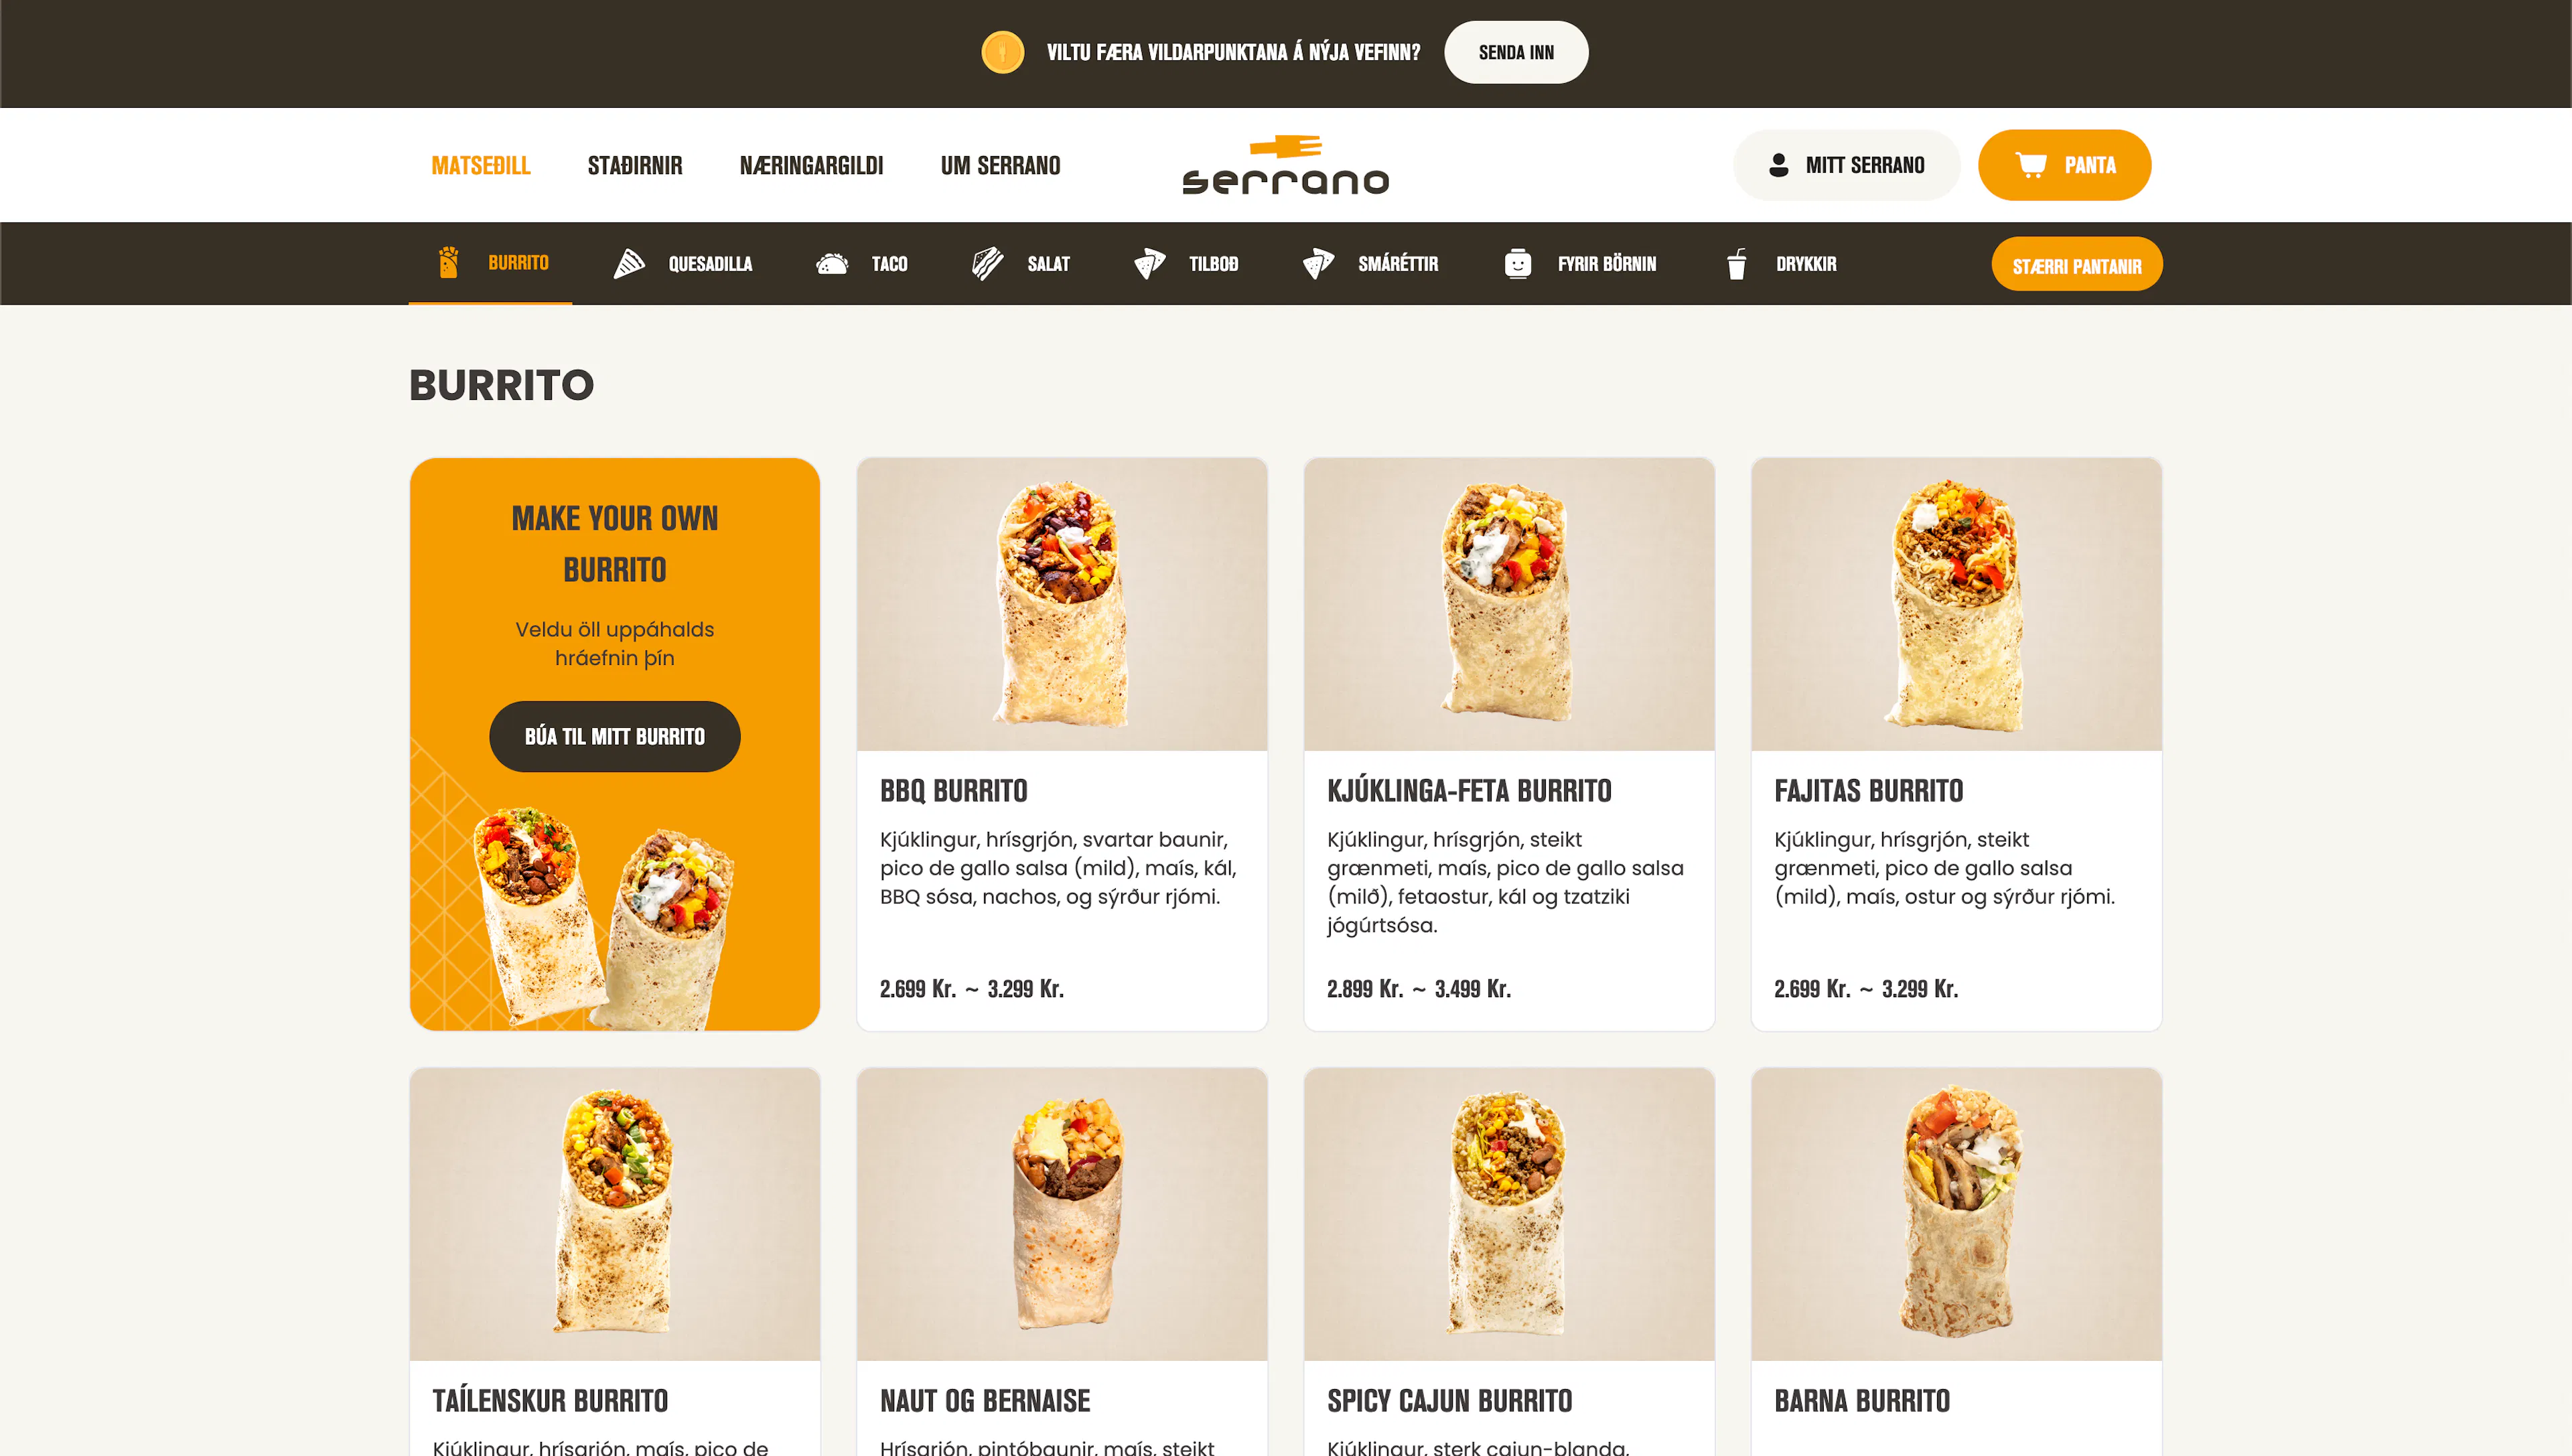Click the gold coin loyalty icon

[x=1002, y=52]
